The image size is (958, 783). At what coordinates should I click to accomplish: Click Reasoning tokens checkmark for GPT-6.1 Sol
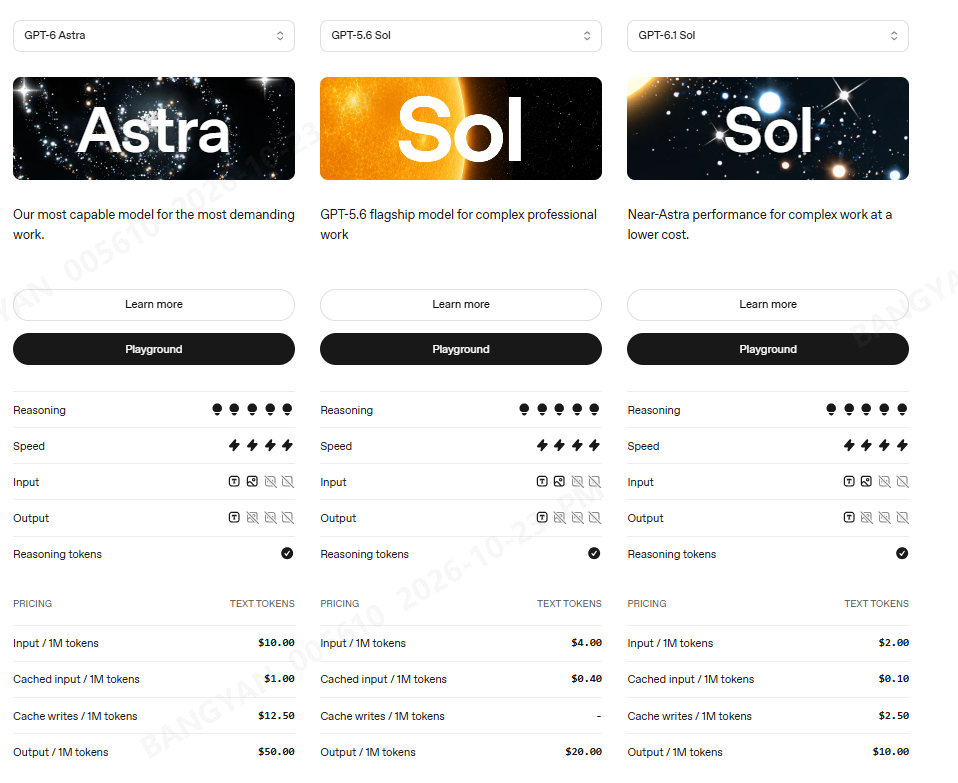click(902, 553)
